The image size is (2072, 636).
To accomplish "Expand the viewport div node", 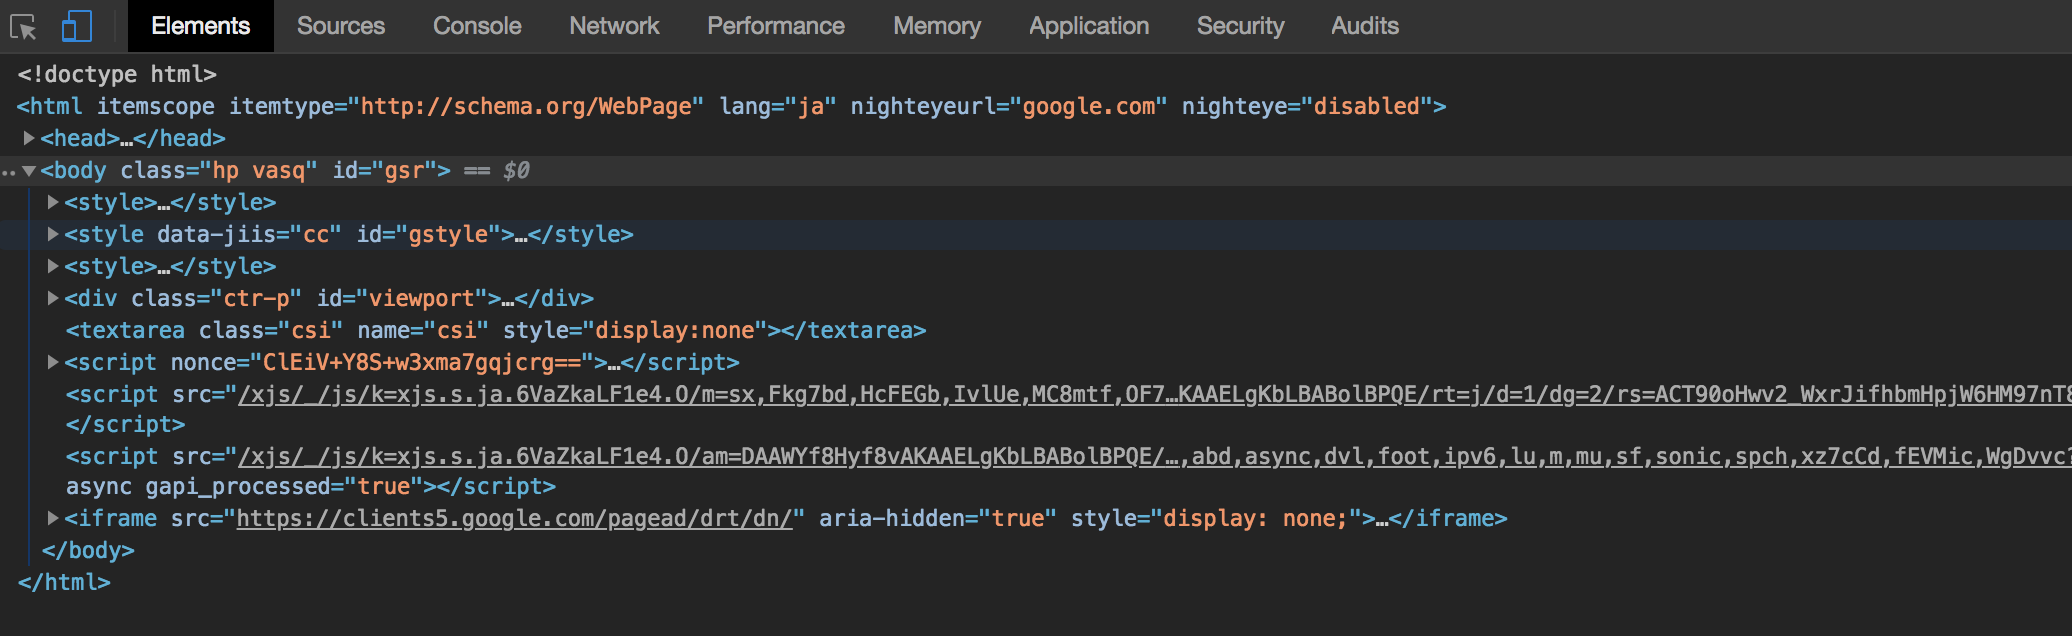I will [53, 298].
